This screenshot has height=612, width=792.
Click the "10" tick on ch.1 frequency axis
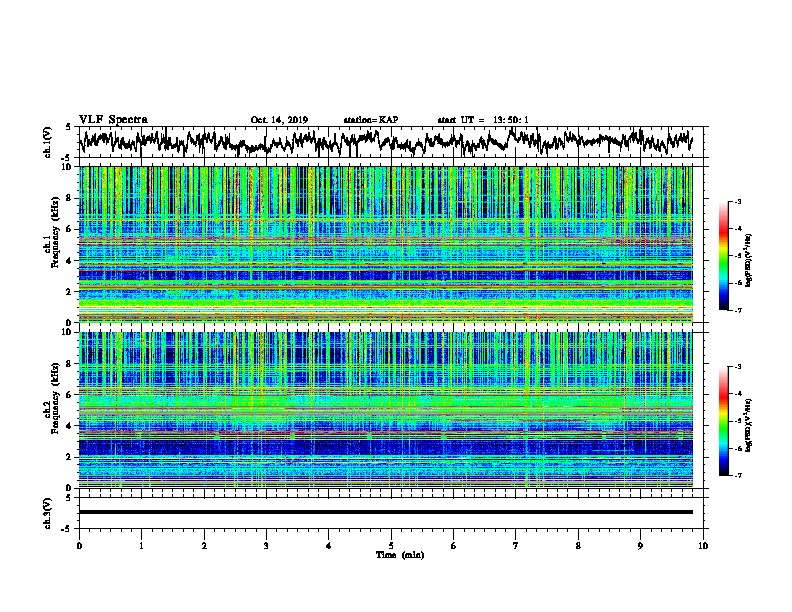pos(67,167)
